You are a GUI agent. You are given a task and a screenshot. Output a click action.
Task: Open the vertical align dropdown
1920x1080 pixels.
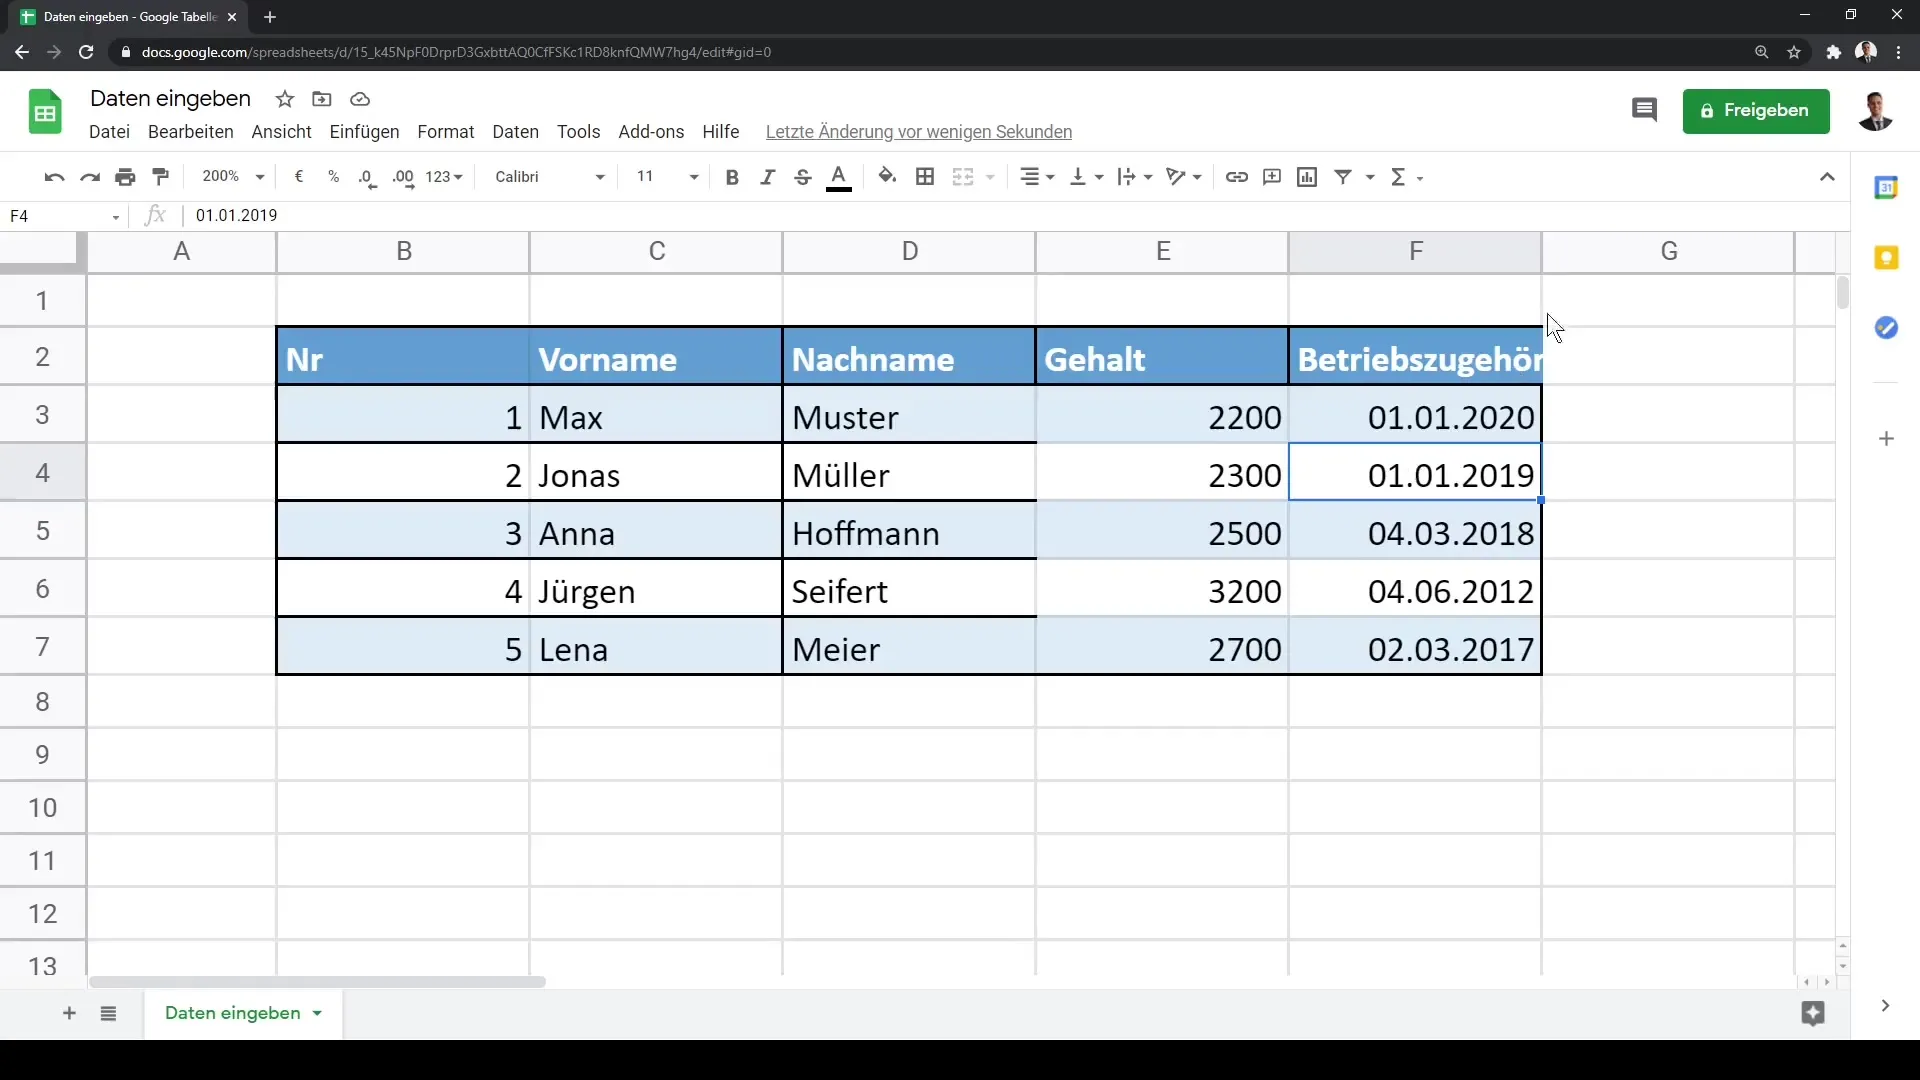pos(1087,177)
